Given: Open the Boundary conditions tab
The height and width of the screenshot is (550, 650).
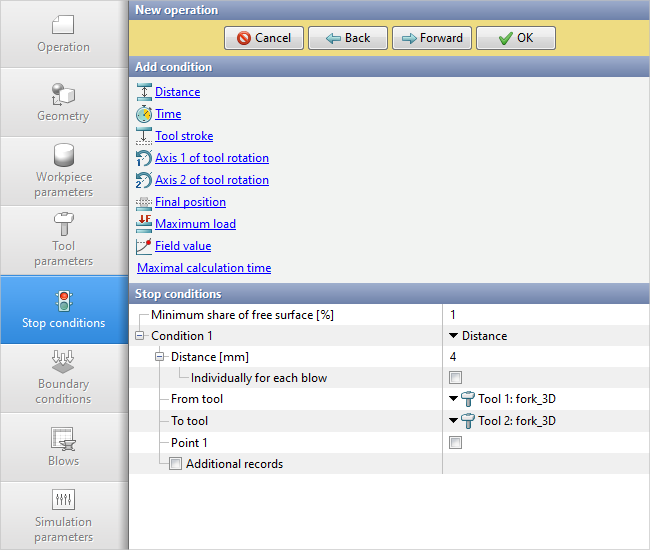Looking at the screenshot, I should tap(64, 378).
